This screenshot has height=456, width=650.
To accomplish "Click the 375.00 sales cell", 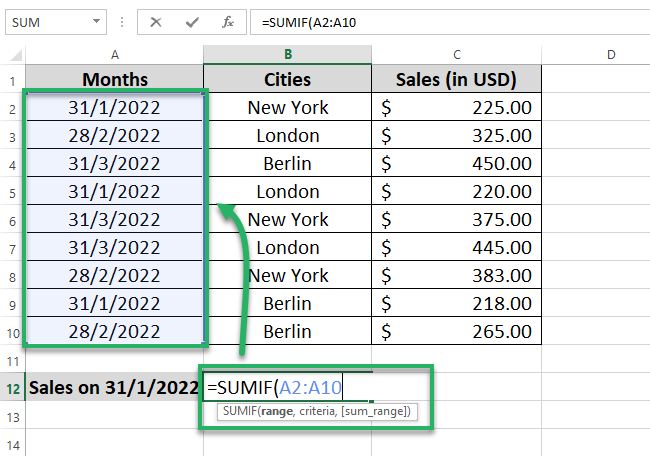I will [456, 219].
